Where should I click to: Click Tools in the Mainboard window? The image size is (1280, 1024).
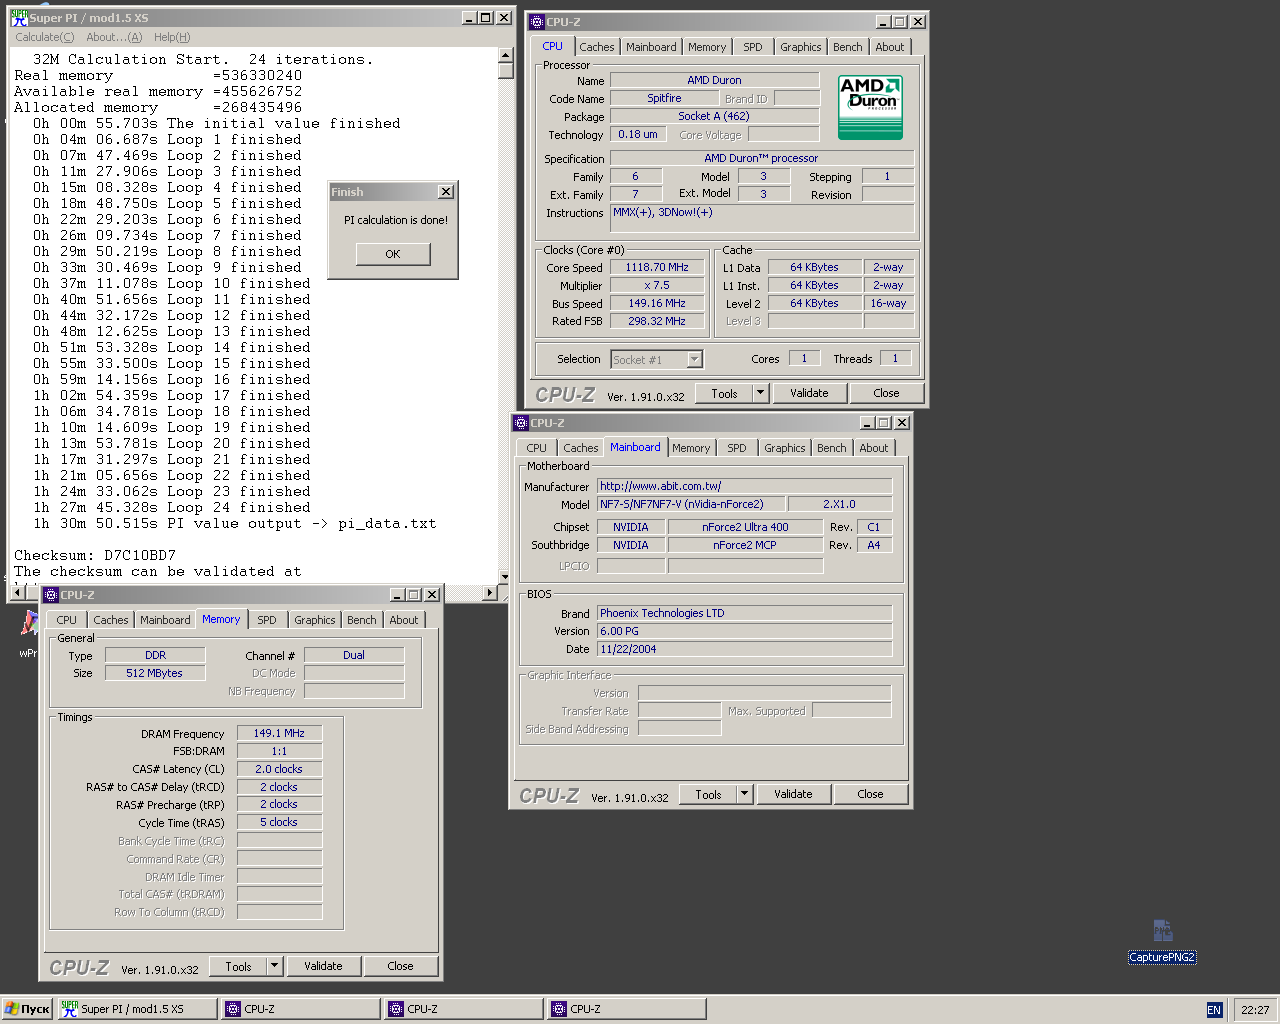point(708,795)
